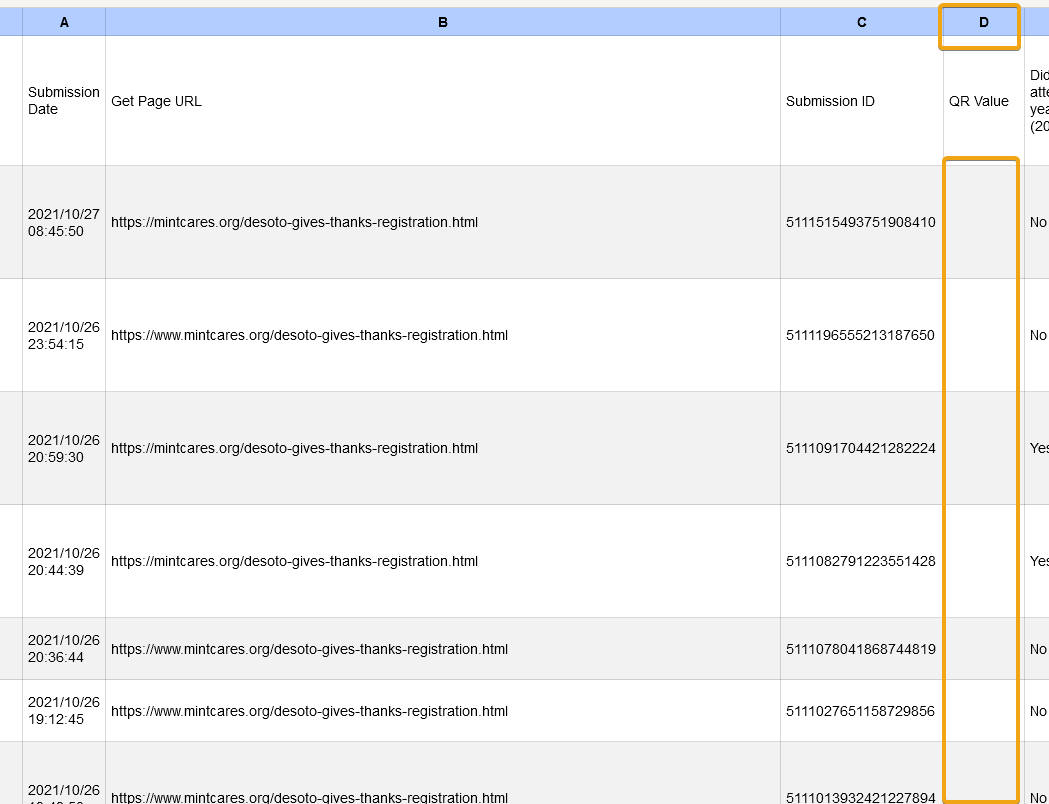Select the date cell 2021/10/26 23:54:15
This screenshot has width=1049, height=804.
[x=64, y=335]
